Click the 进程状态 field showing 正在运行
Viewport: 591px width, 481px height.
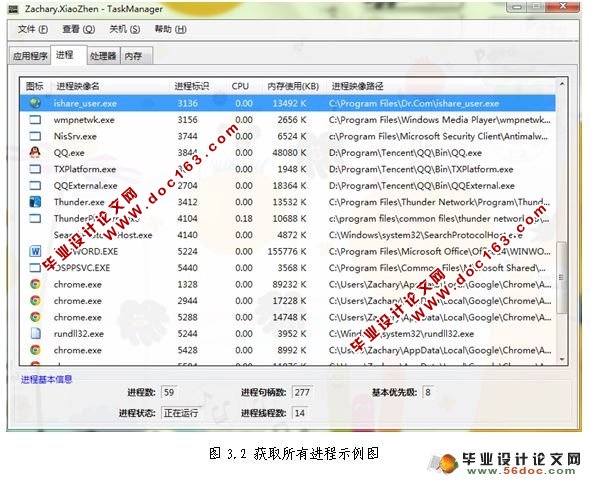pyautogui.click(x=181, y=413)
